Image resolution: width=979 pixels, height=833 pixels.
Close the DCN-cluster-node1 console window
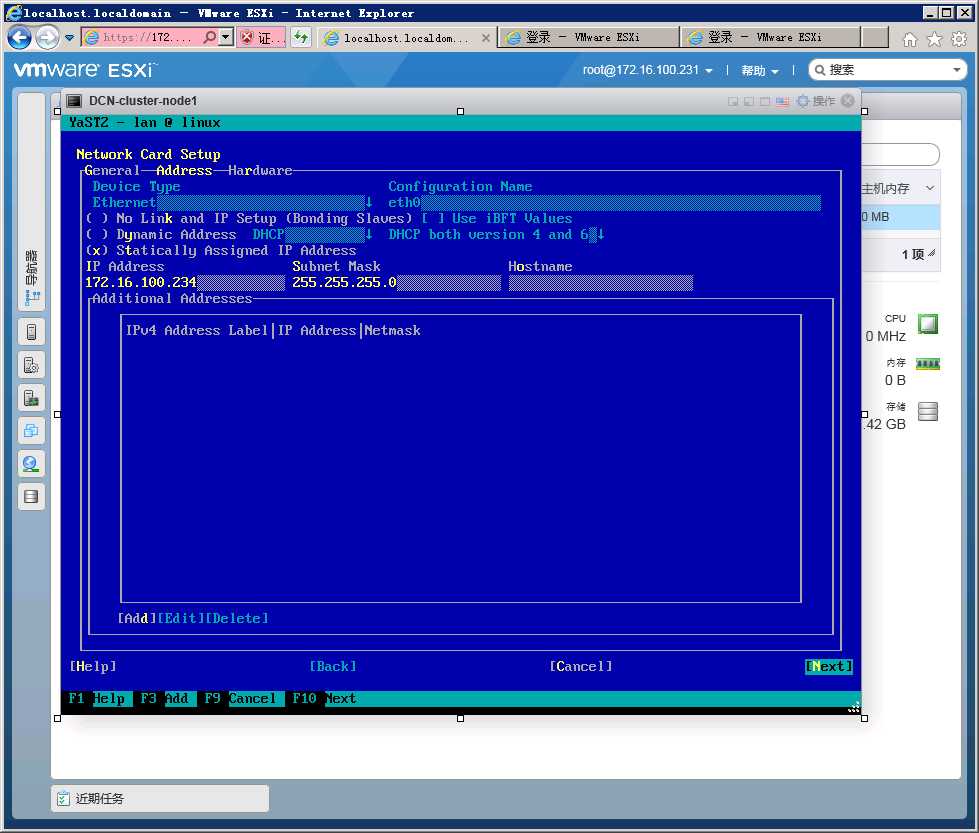tap(847, 101)
